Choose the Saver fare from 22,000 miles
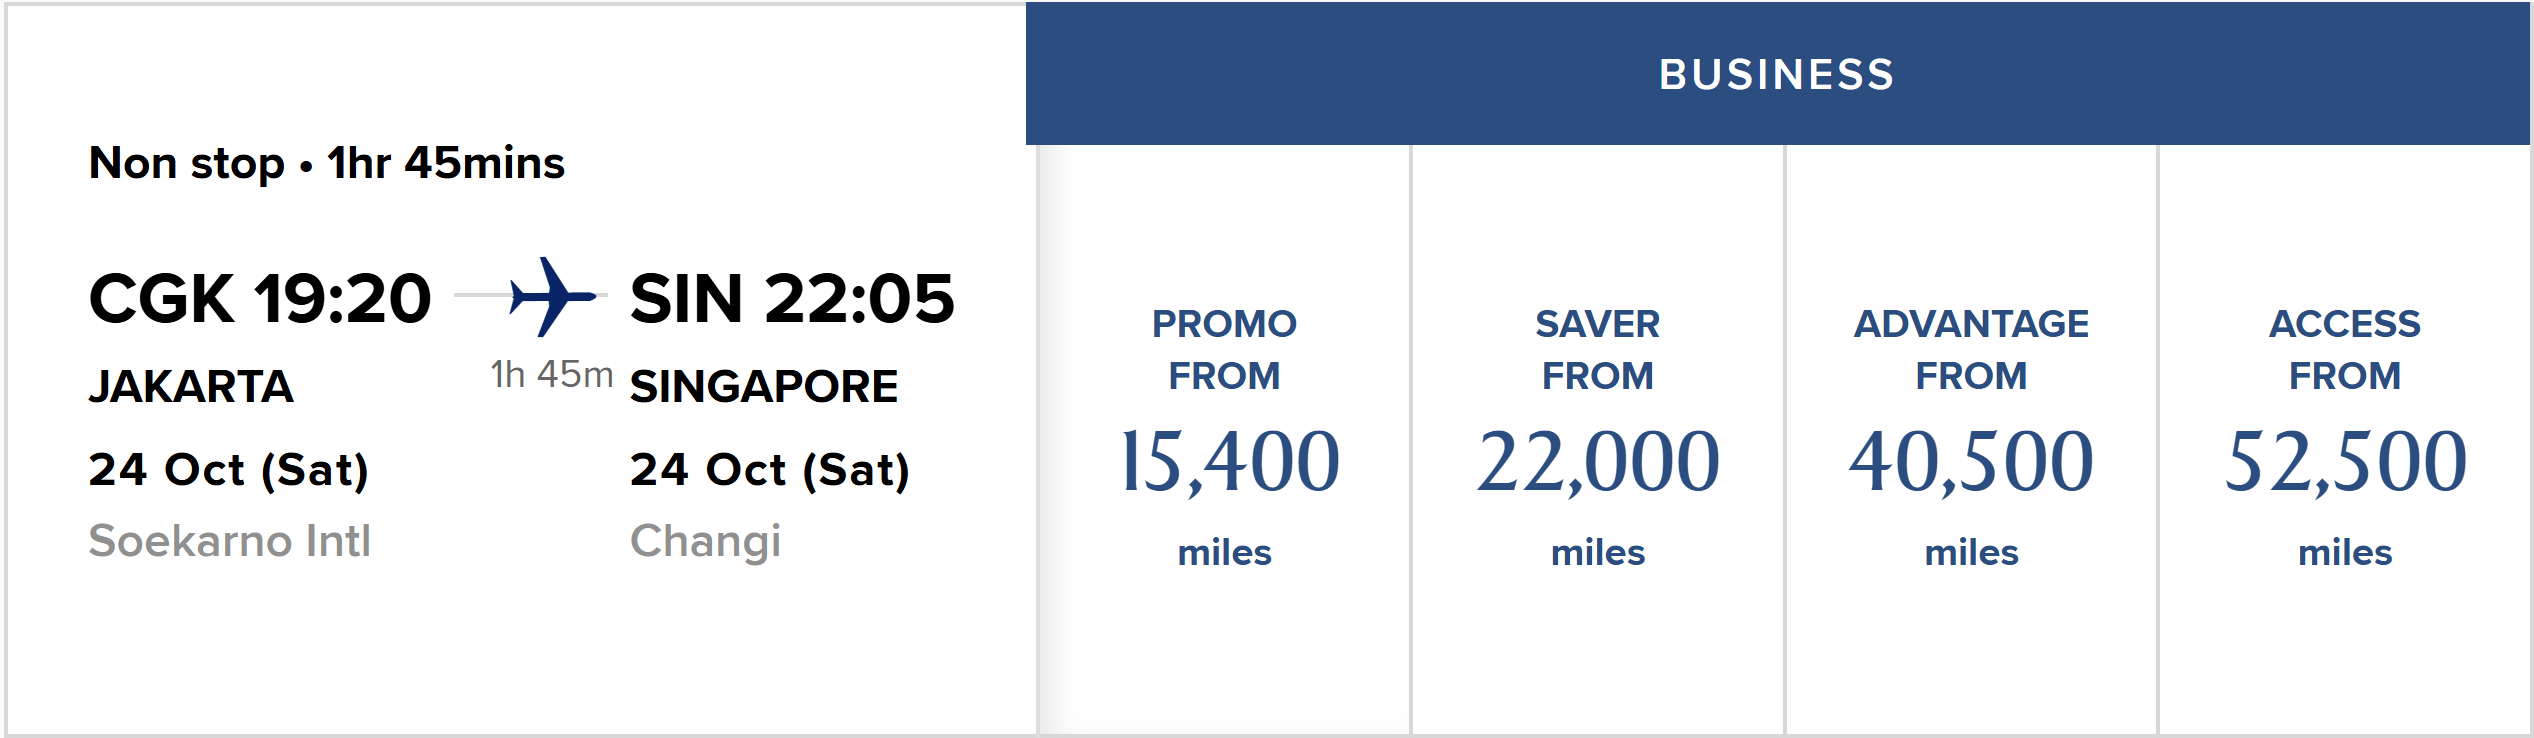 click(x=1598, y=440)
